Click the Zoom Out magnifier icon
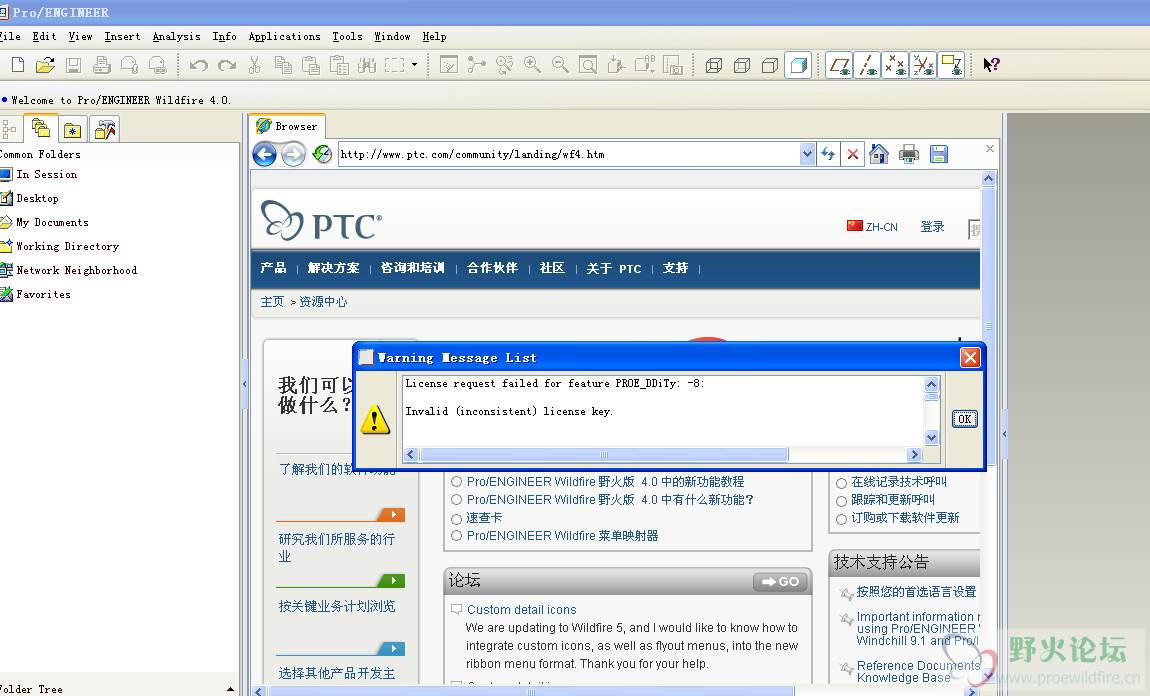Screen dimensions: 1150x696 (560, 65)
